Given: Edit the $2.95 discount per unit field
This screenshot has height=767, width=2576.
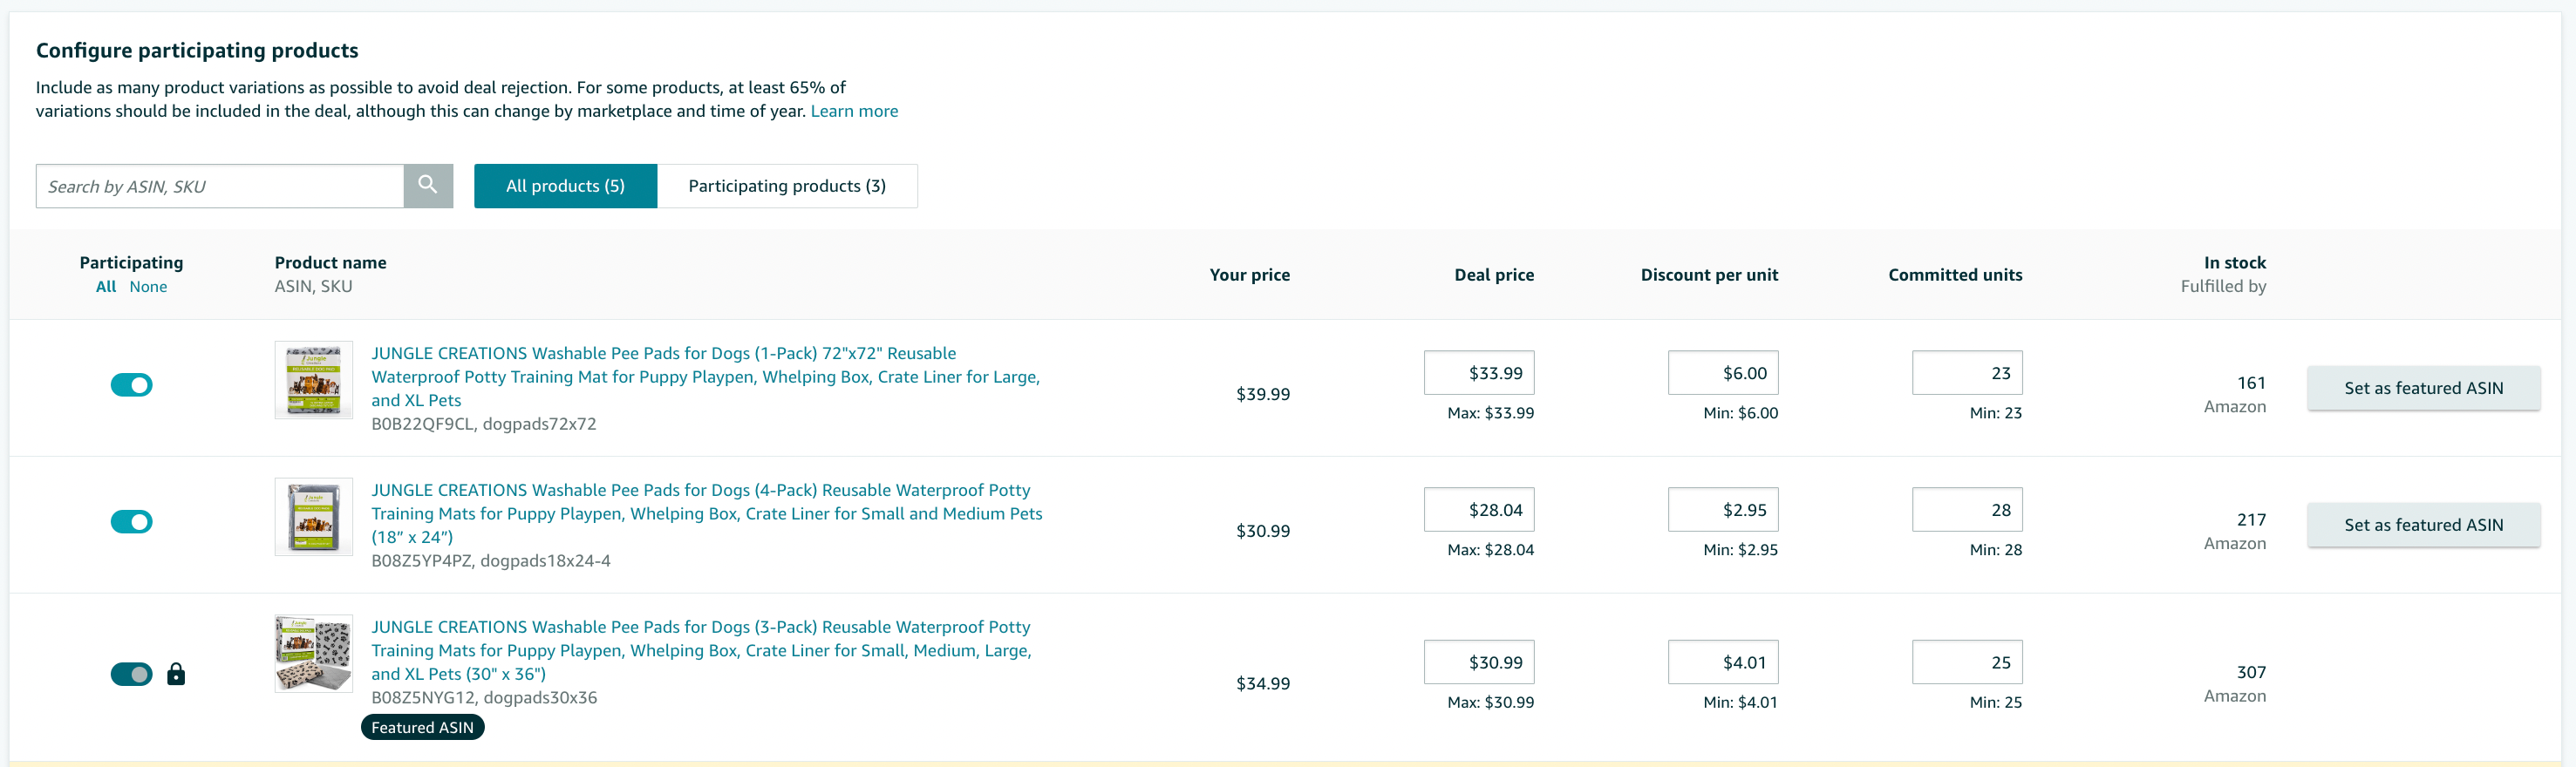Looking at the screenshot, I should click(1723, 510).
